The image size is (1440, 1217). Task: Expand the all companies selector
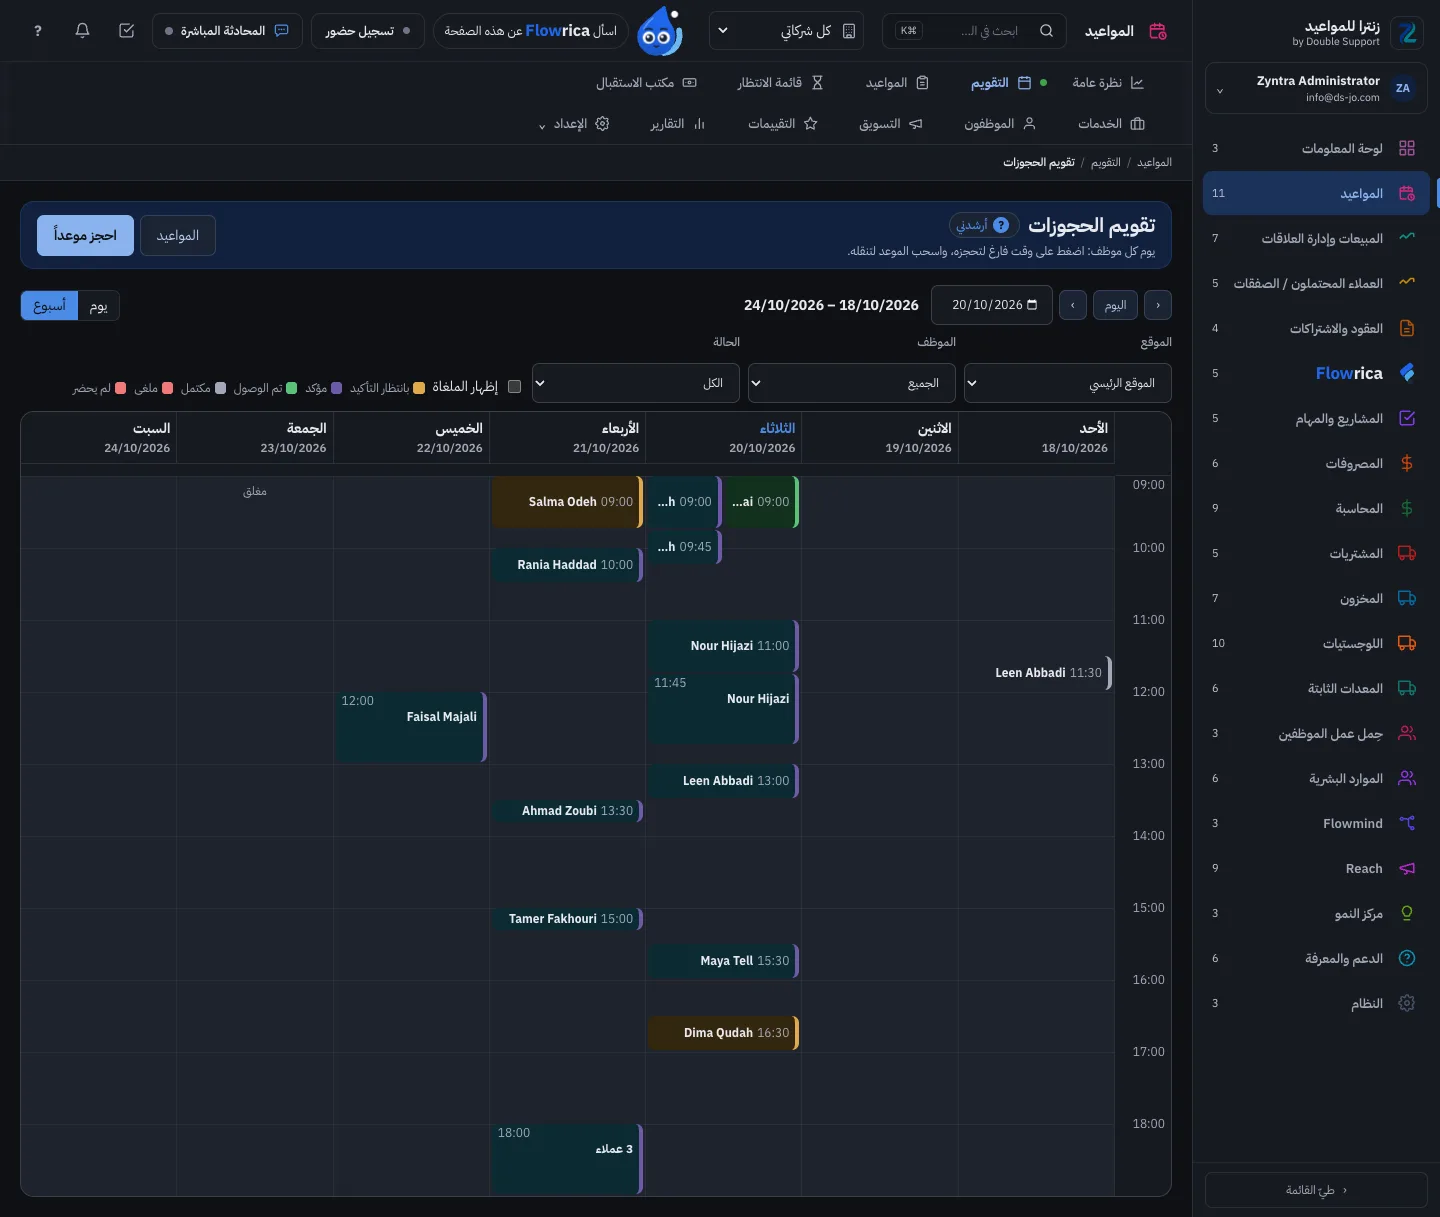[x=788, y=31]
